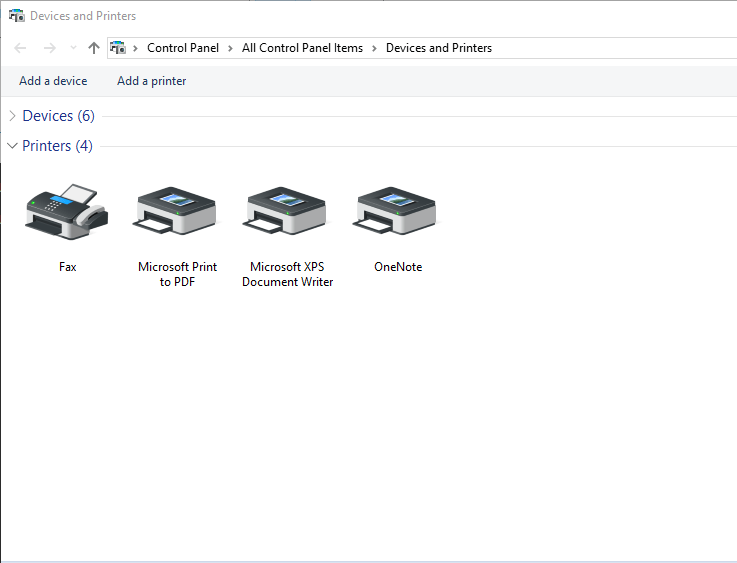Viewport: 737px width, 563px height.
Task: Navigate back with the back arrow
Action: click(20, 48)
